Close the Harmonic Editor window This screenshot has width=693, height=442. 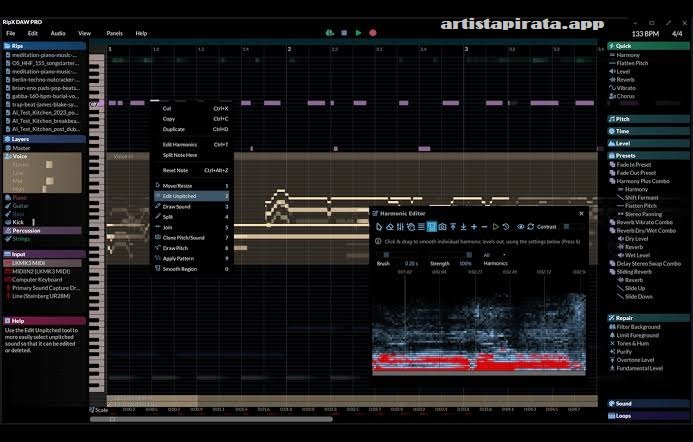(x=582, y=213)
